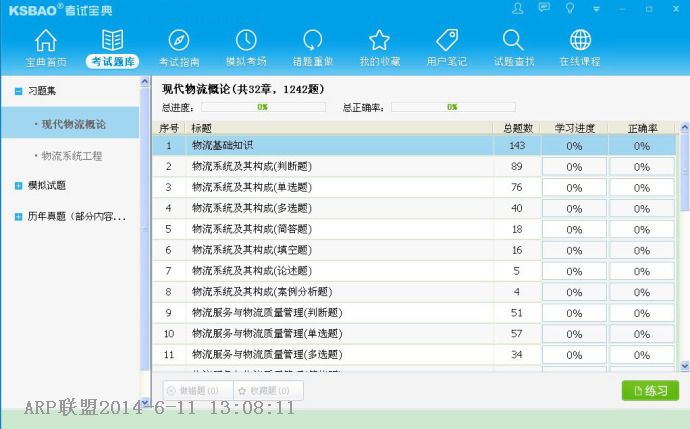
Task: Open the title bar dropdown menu arrow
Action: [596, 9]
